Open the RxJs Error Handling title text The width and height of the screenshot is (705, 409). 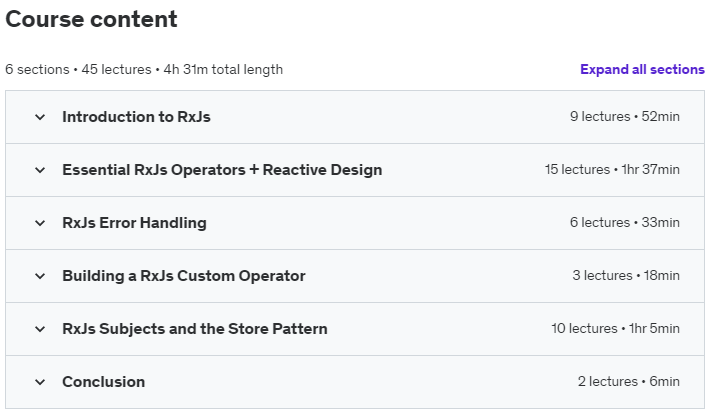click(134, 223)
